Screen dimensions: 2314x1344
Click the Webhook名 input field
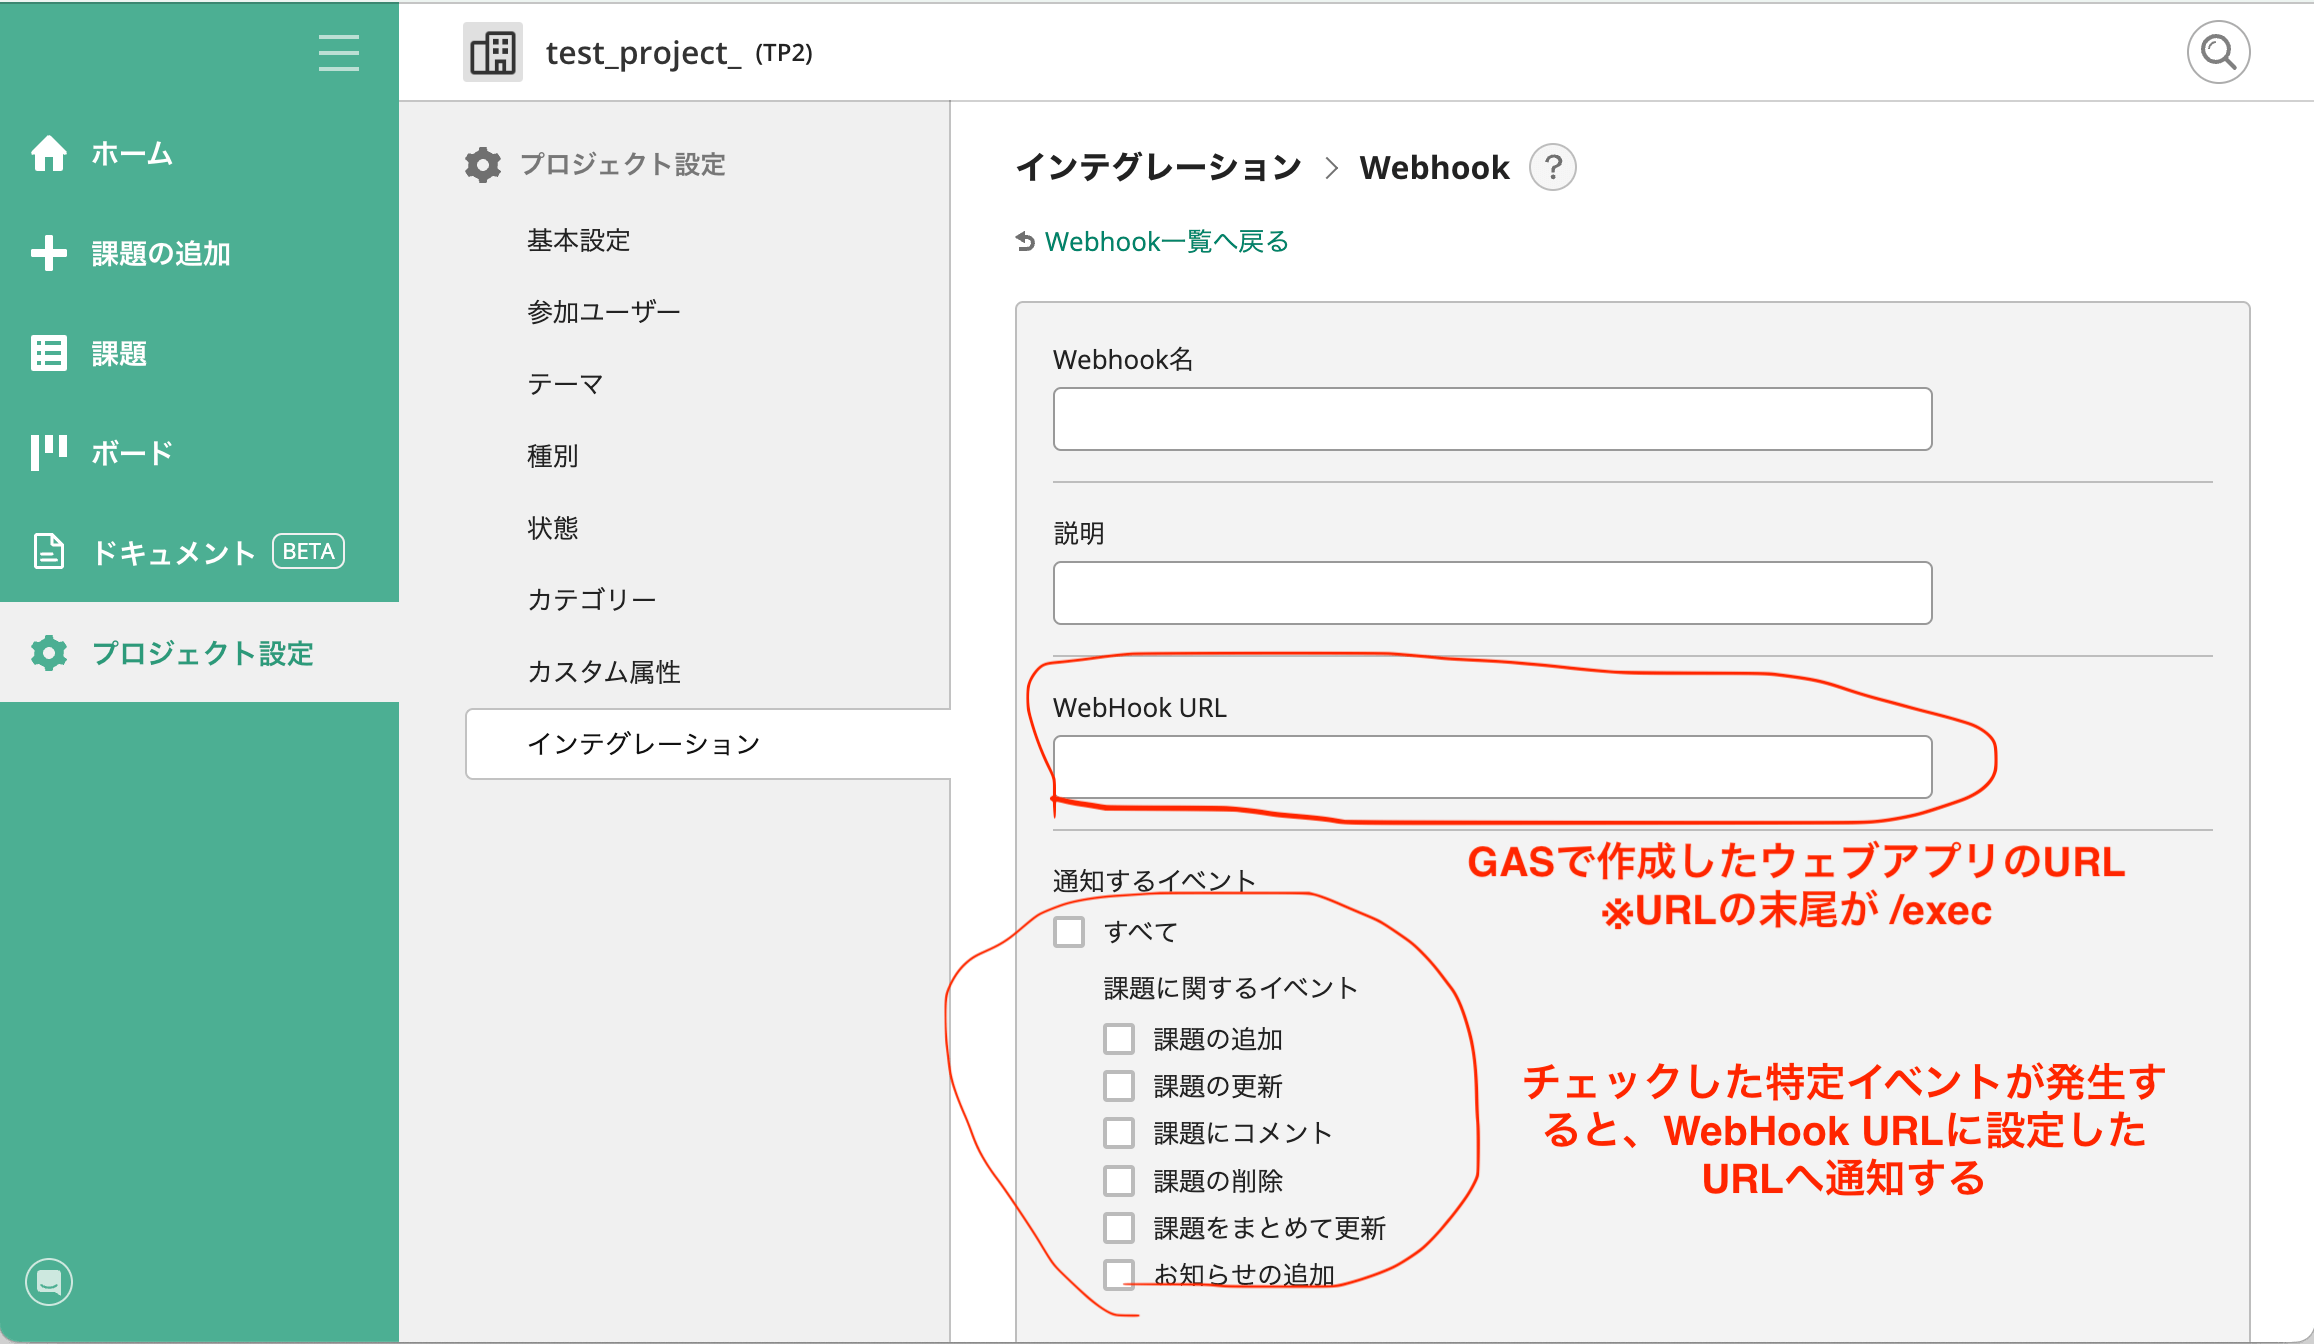(x=1491, y=419)
